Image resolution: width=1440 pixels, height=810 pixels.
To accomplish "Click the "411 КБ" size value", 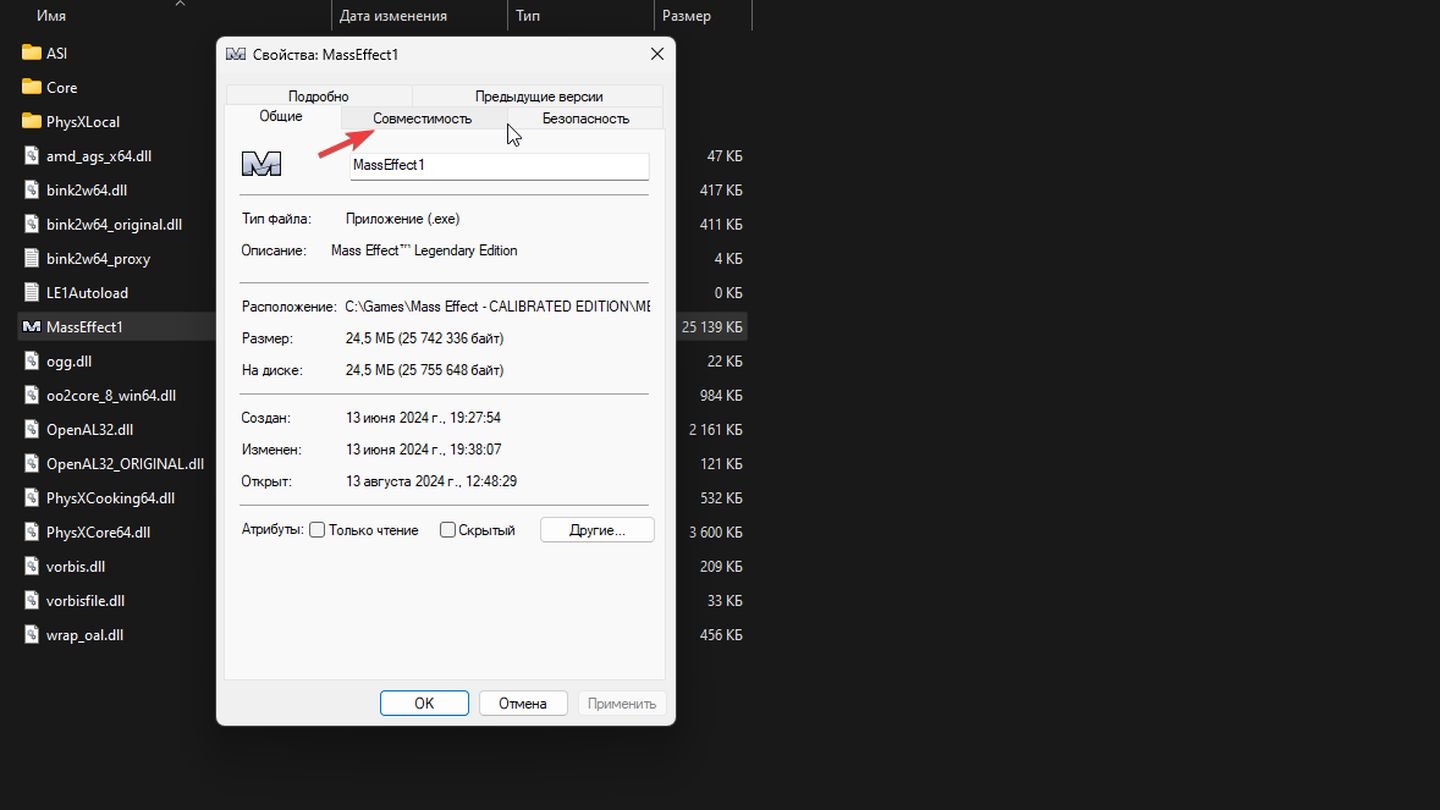I will pos(721,224).
